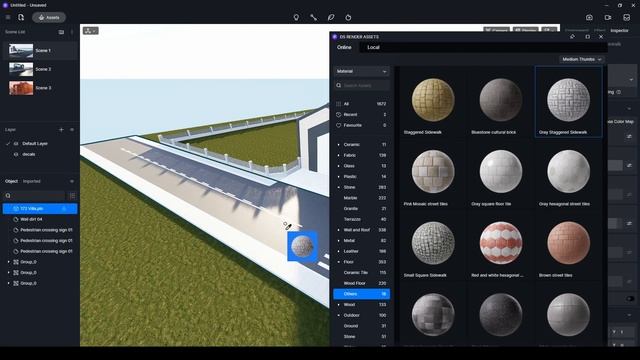The height and width of the screenshot is (360, 640).
Task: Select Scene 3 thumbnail
Action: pyautogui.click(x=21, y=88)
